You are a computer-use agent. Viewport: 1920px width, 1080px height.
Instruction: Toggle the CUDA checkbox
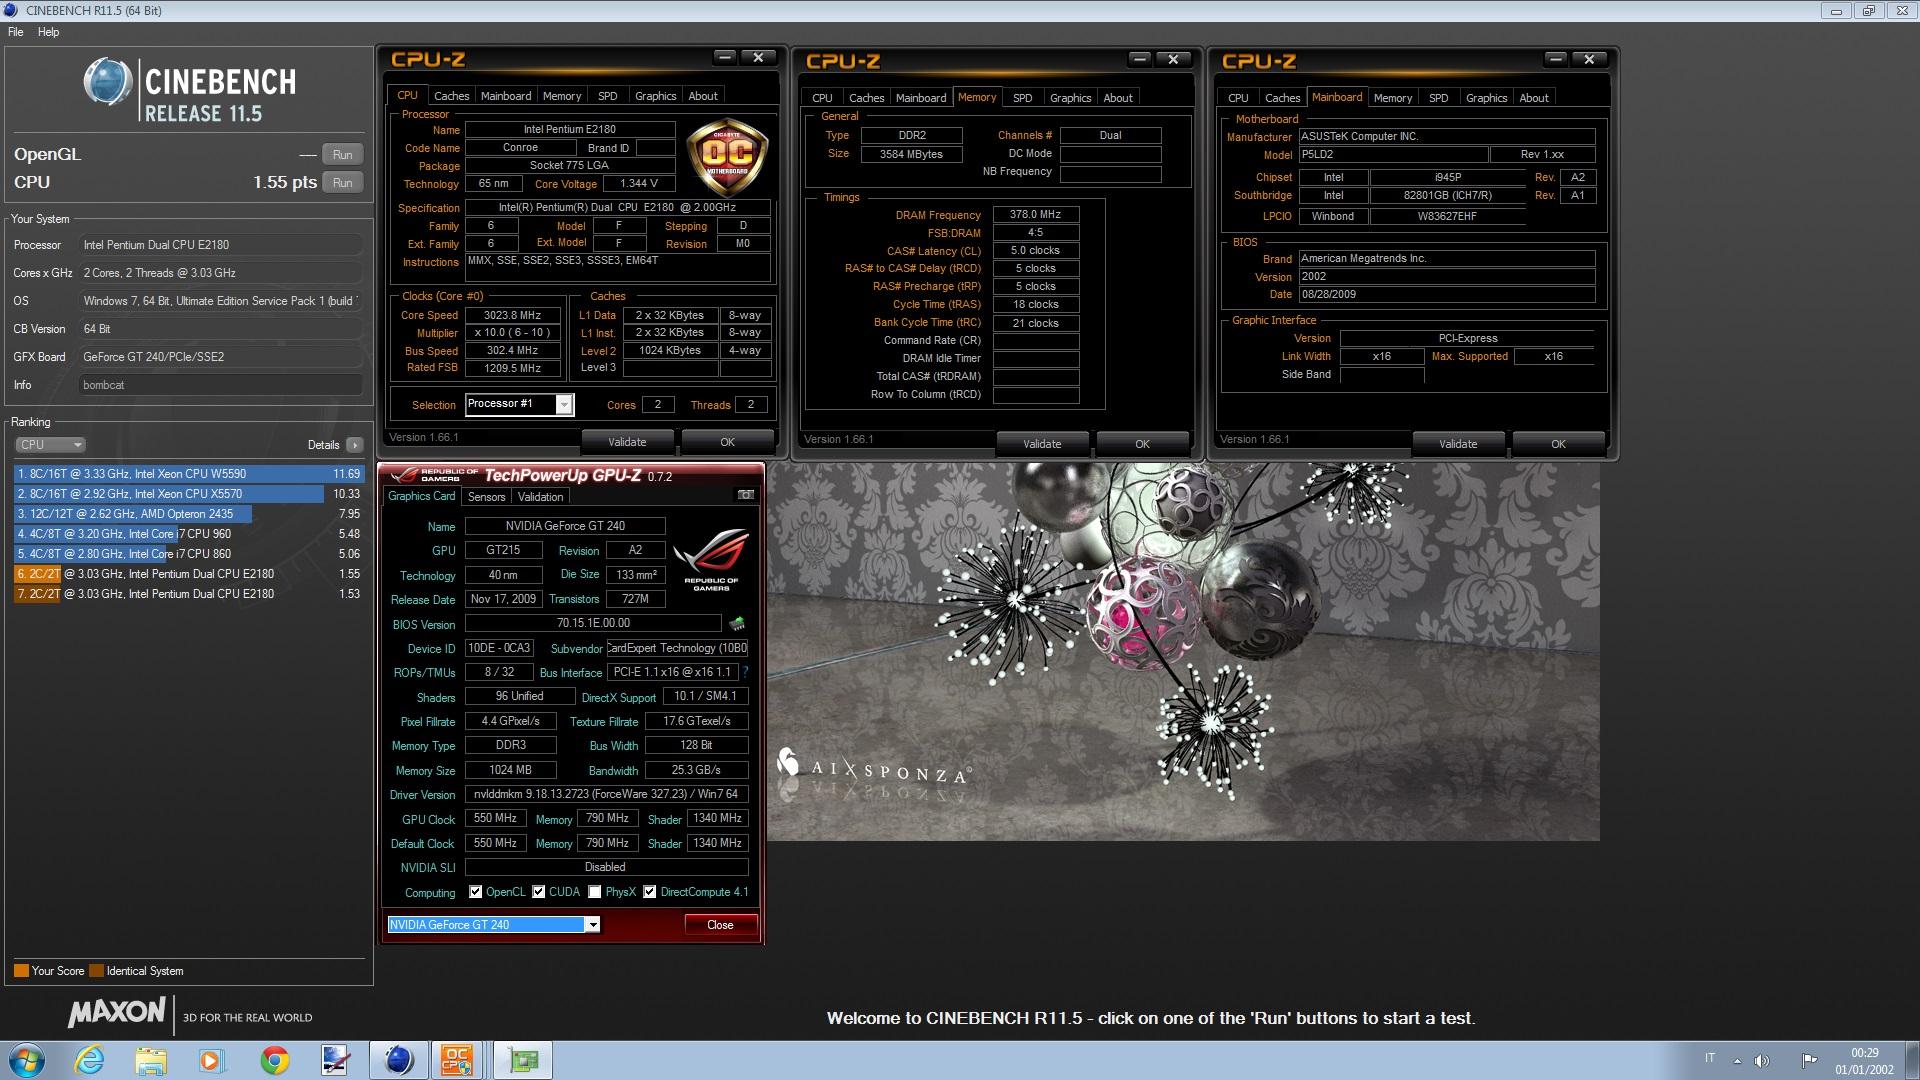[x=539, y=892]
